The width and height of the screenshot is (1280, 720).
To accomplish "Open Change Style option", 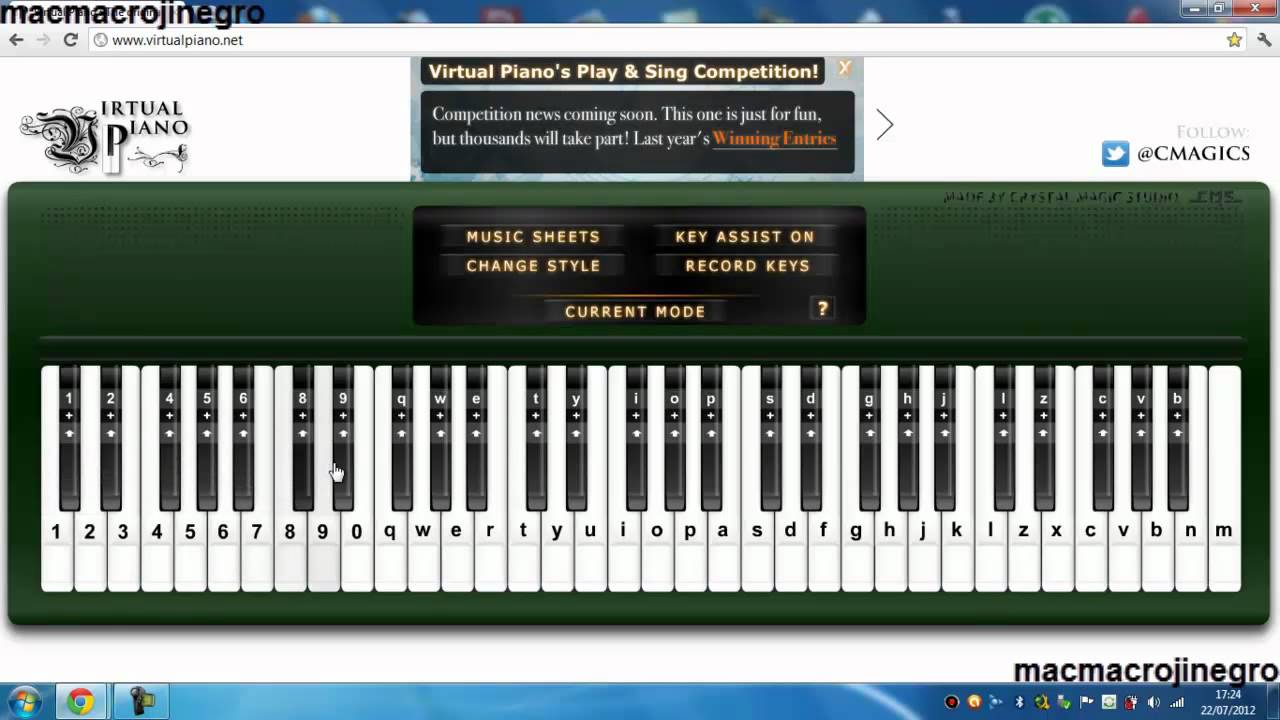I will click(x=533, y=266).
